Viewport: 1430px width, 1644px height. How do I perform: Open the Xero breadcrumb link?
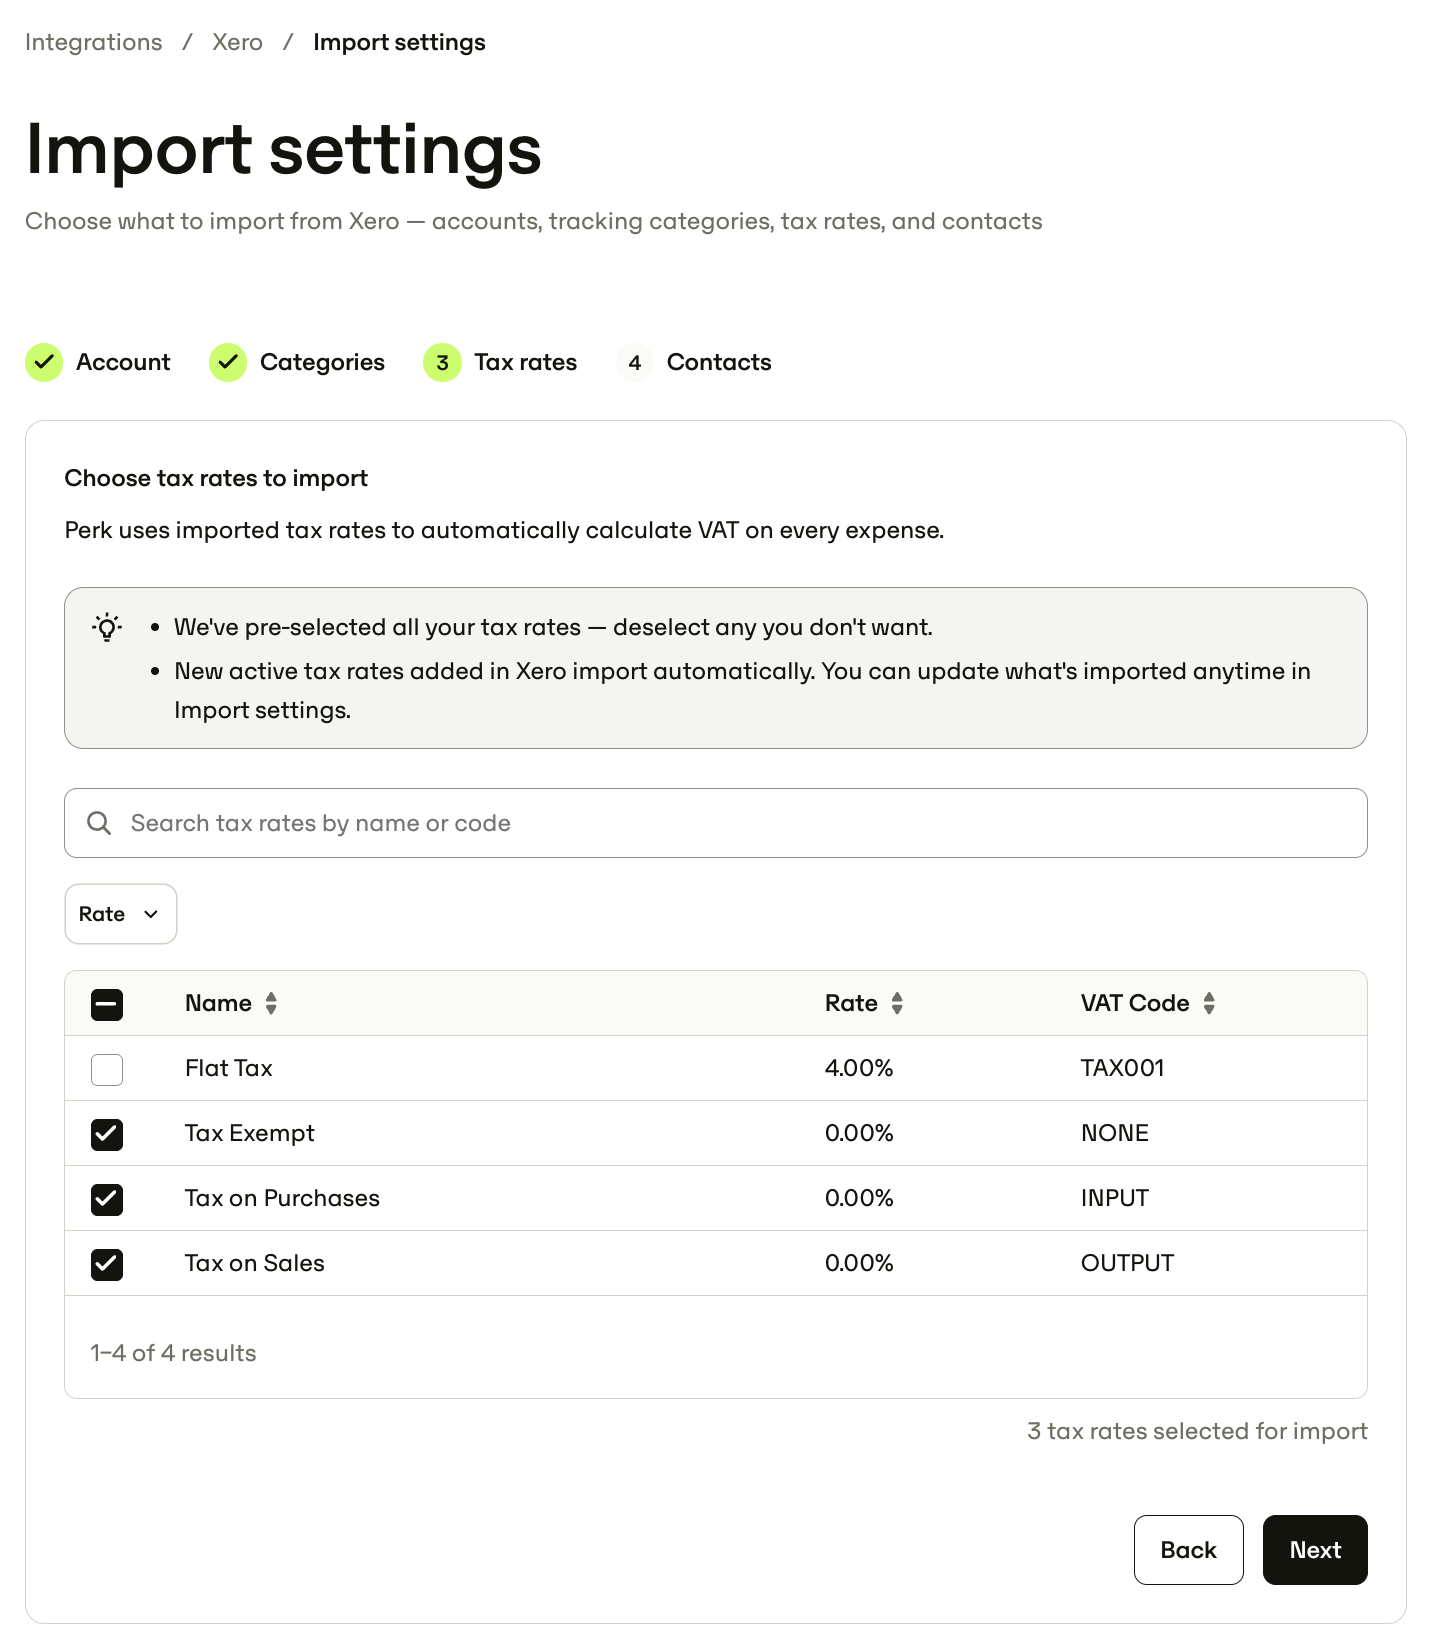237,42
